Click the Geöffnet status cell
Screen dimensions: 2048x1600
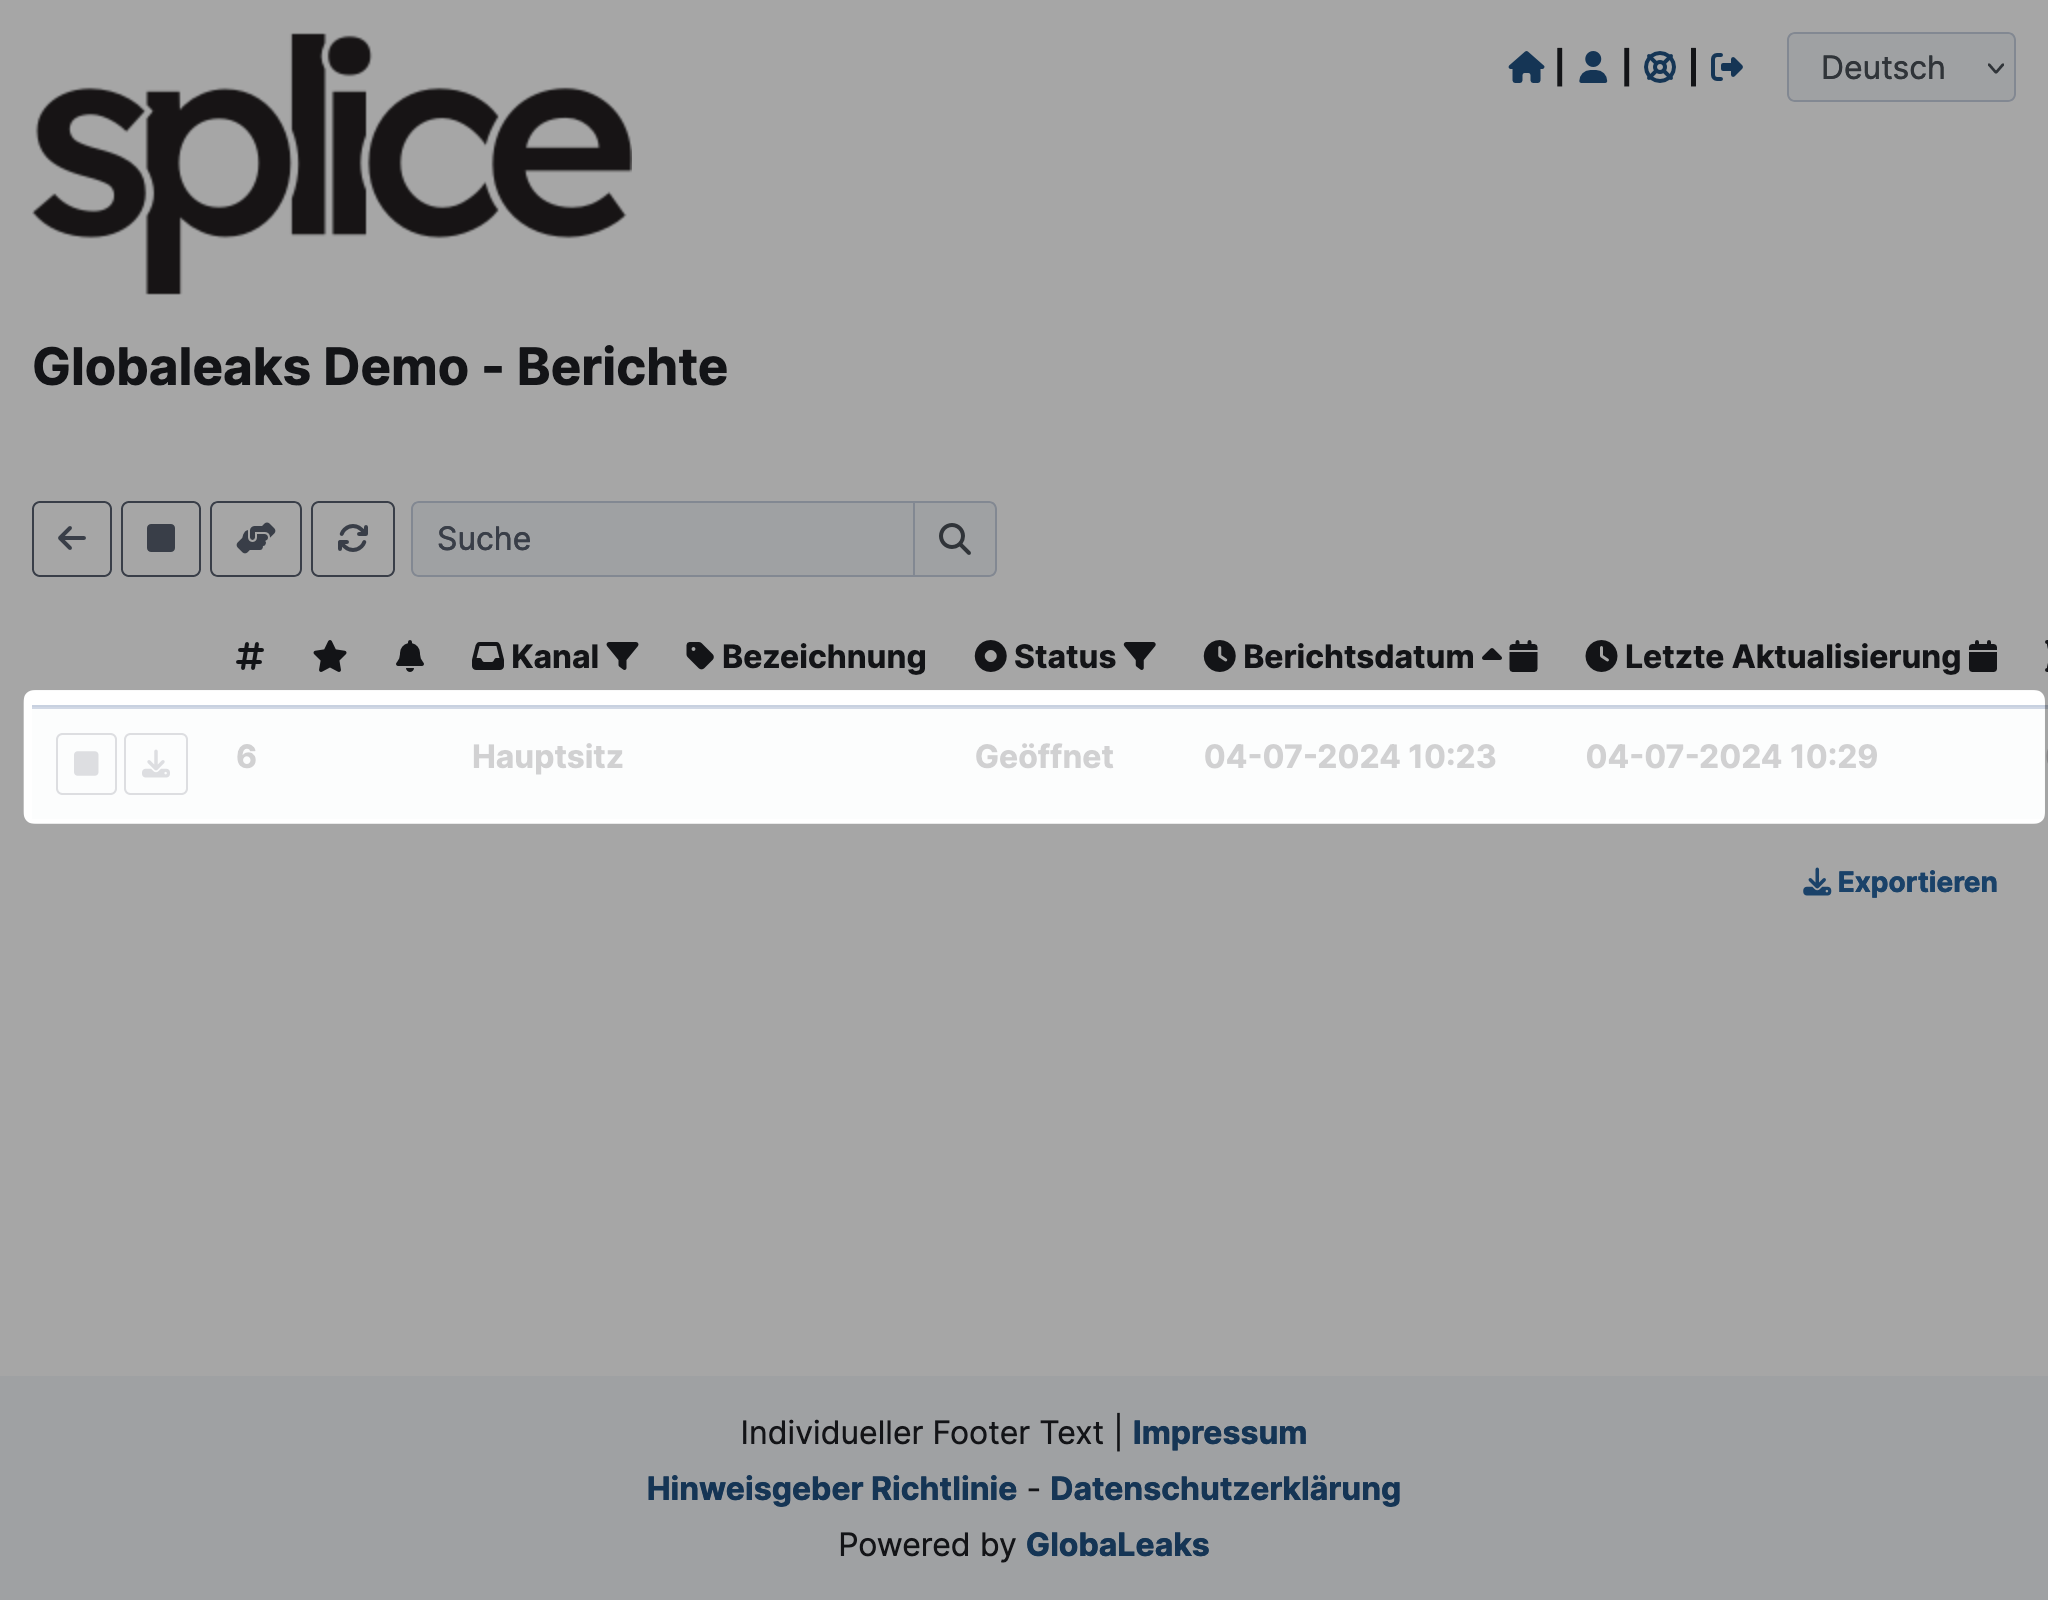[1044, 757]
